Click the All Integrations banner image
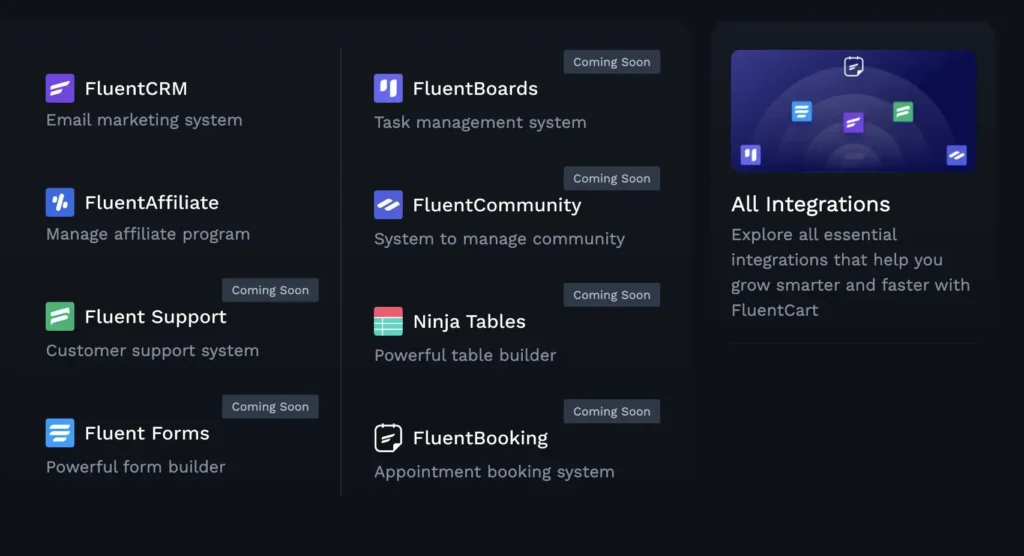The image size is (1024, 556). click(x=853, y=111)
